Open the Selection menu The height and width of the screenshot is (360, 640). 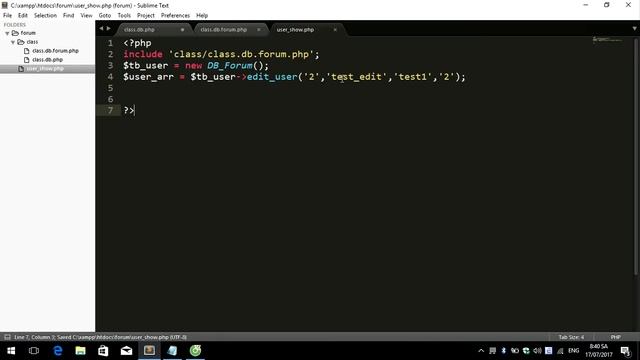[x=45, y=16]
